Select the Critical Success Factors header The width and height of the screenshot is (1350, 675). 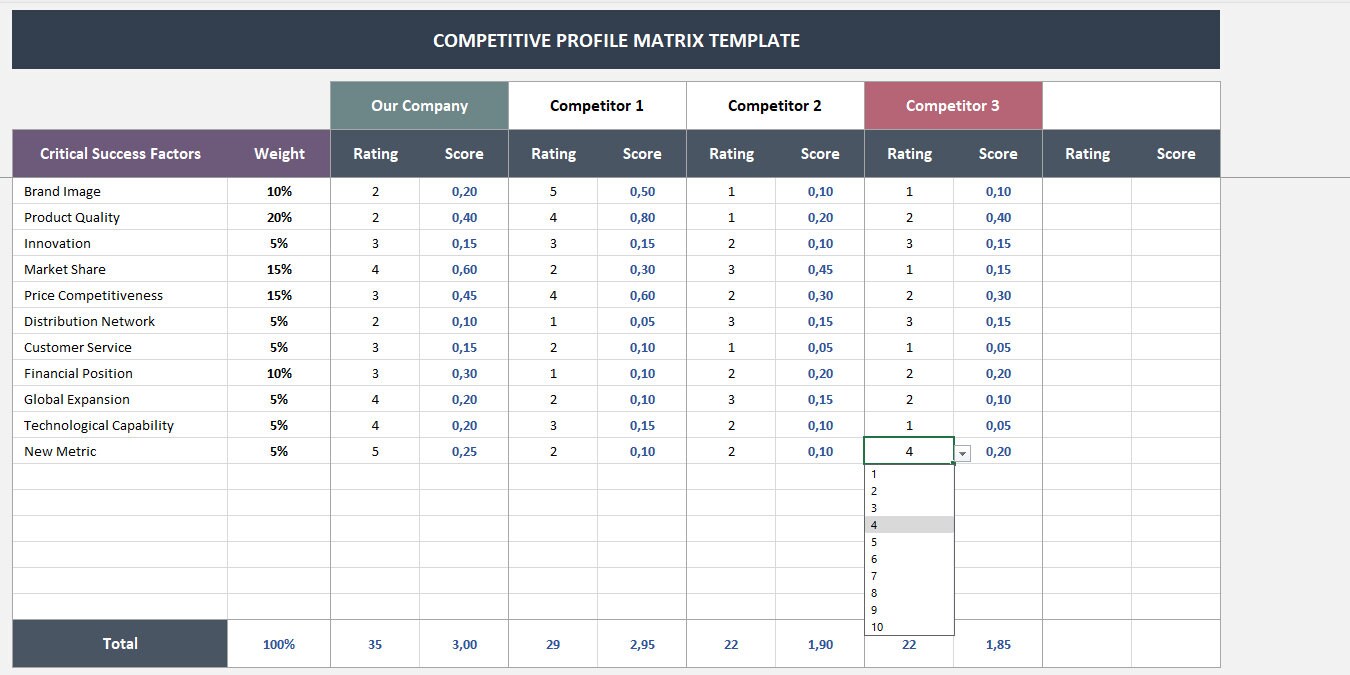coord(120,153)
